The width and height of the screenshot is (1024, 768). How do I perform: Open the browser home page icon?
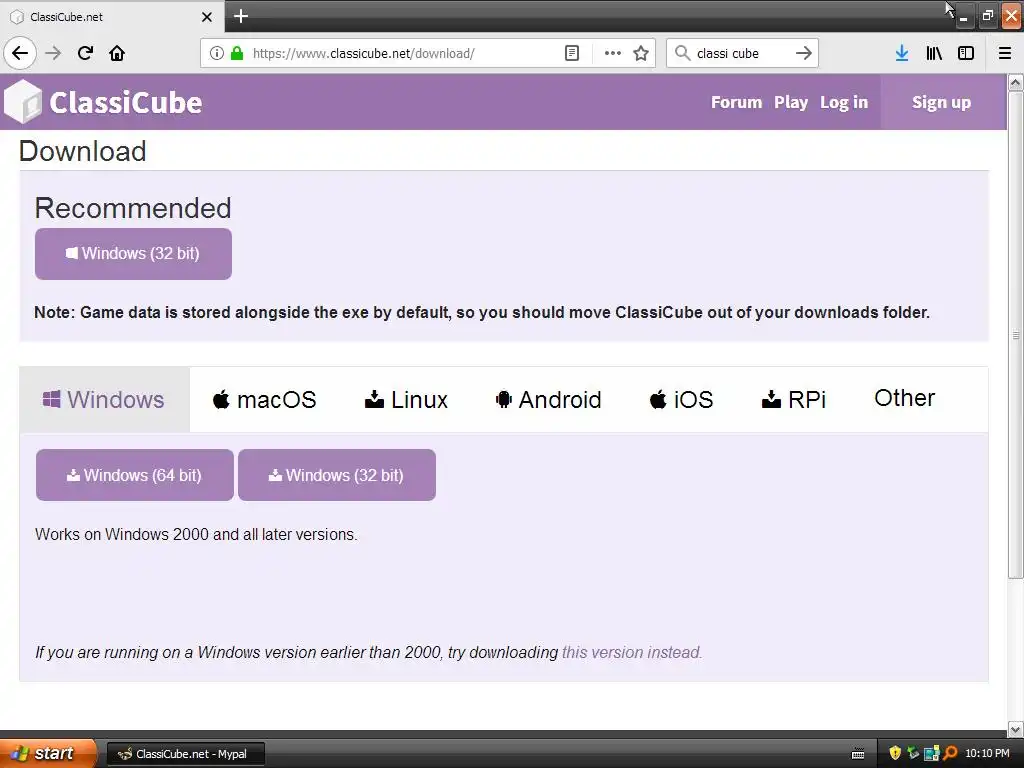click(x=117, y=53)
